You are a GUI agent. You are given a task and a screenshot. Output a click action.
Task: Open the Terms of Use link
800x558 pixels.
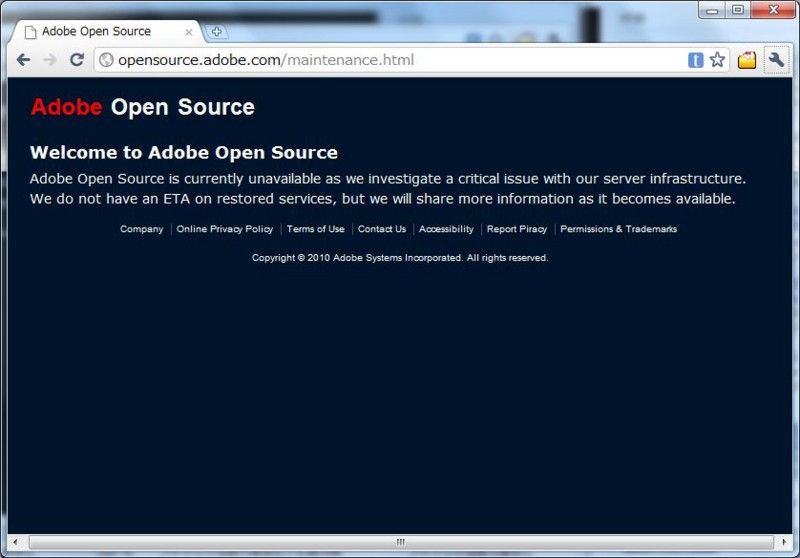tap(315, 229)
